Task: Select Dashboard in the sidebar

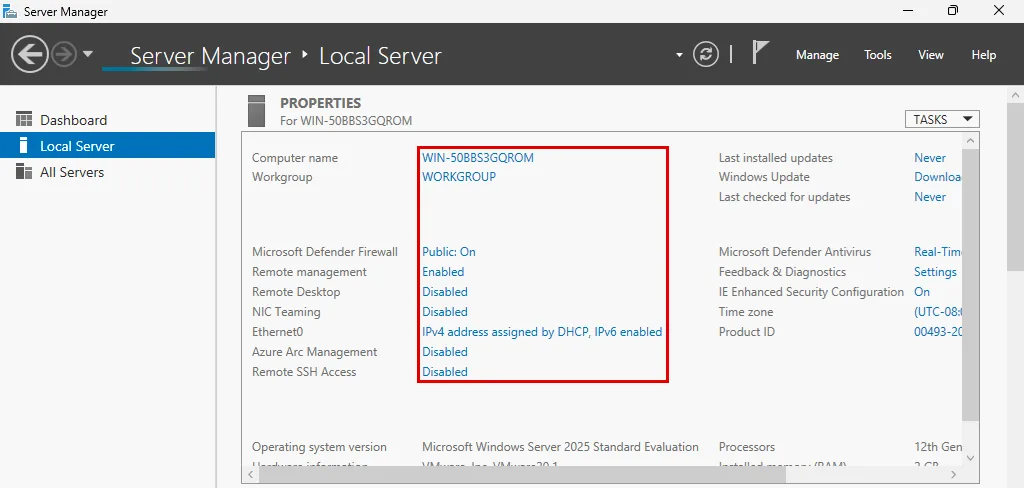Action: click(x=108, y=120)
